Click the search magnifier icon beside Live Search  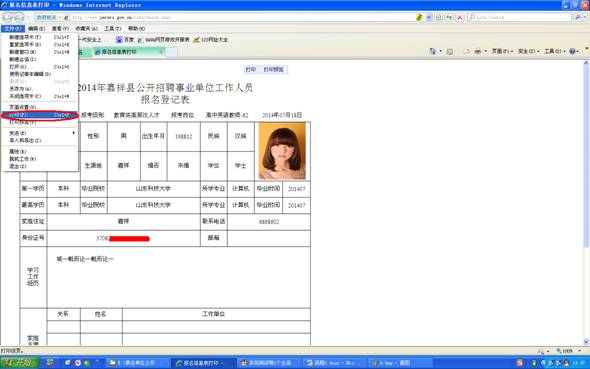pyautogui.click(x=578, y=17)
